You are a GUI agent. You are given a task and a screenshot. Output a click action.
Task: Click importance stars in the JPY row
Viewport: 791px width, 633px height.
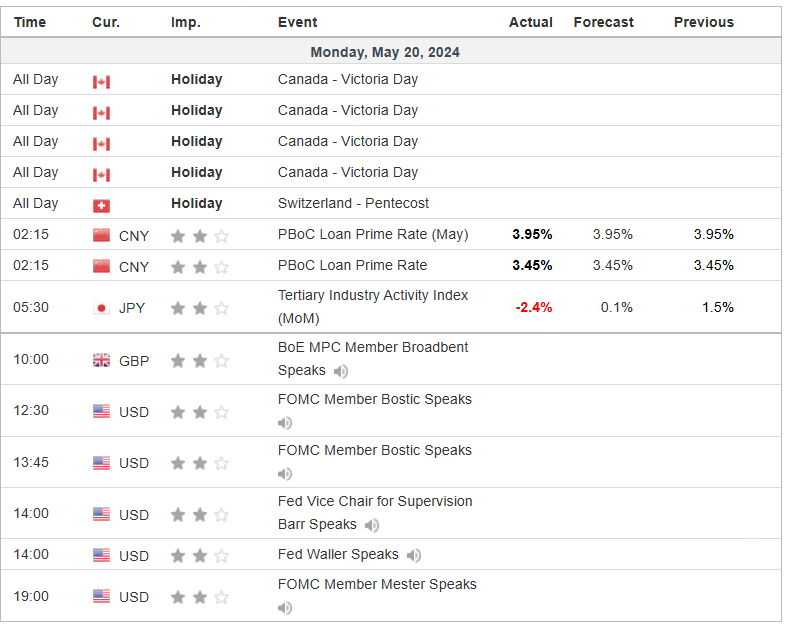click(x=199, y=308)
